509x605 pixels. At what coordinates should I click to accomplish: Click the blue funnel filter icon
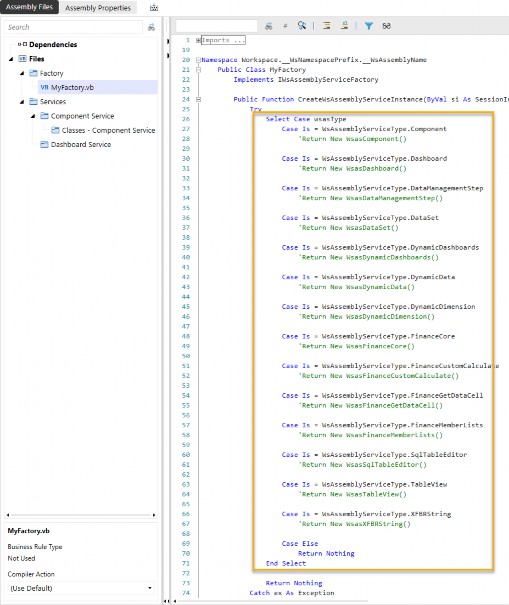[369, 26]
